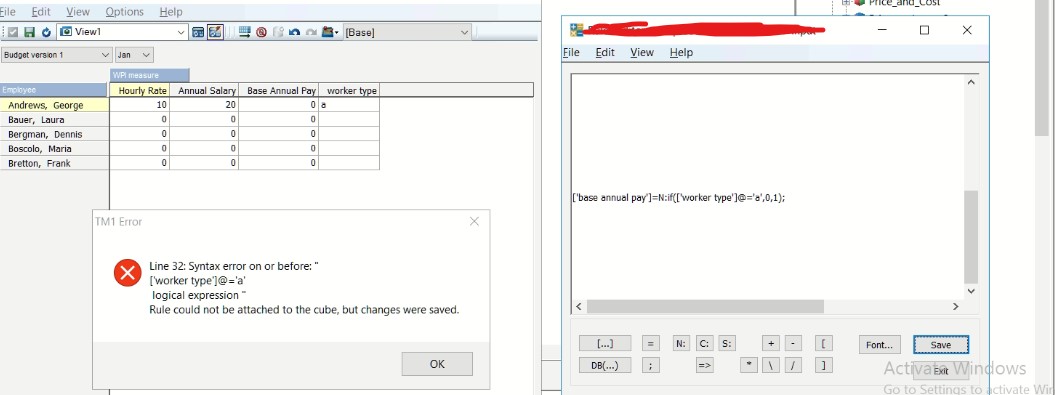Click the Hourly Rate column header
This screenshot has width=1055, height=395.
tap(140, 91)
